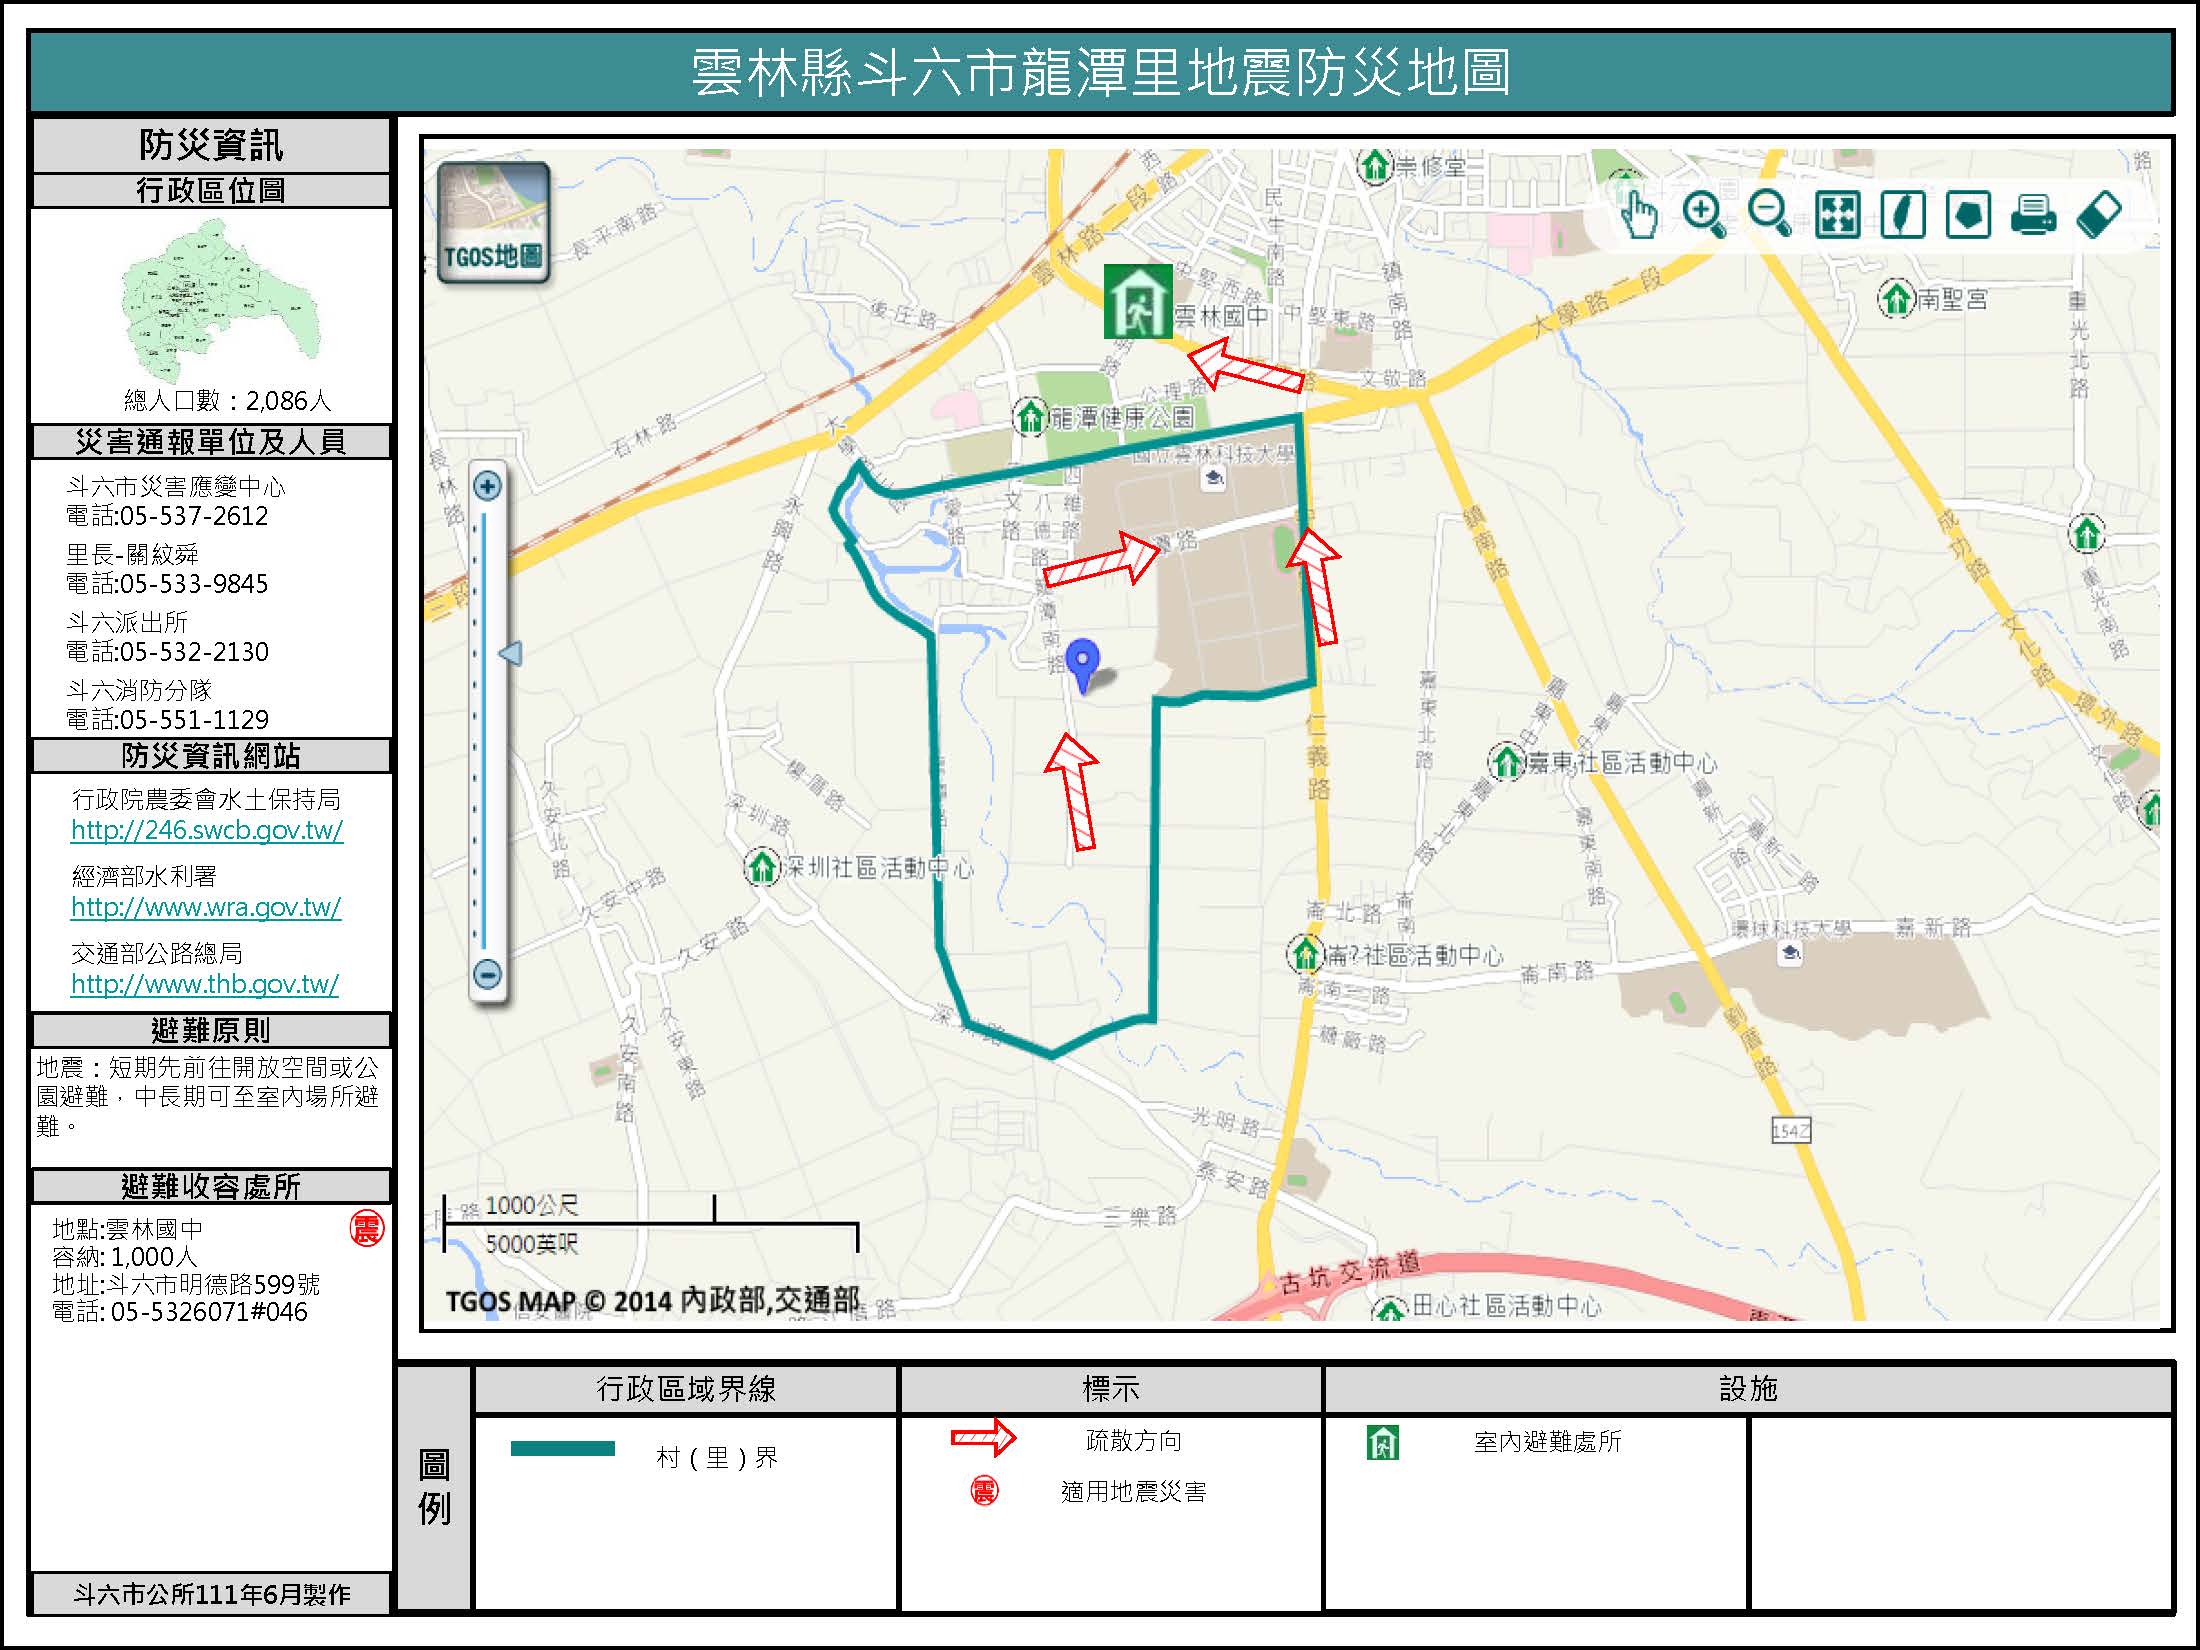Screen dimensions: 2200x1650
Task: Click the legend evacuation direction arrow
Action: (x=983, y=1439)
